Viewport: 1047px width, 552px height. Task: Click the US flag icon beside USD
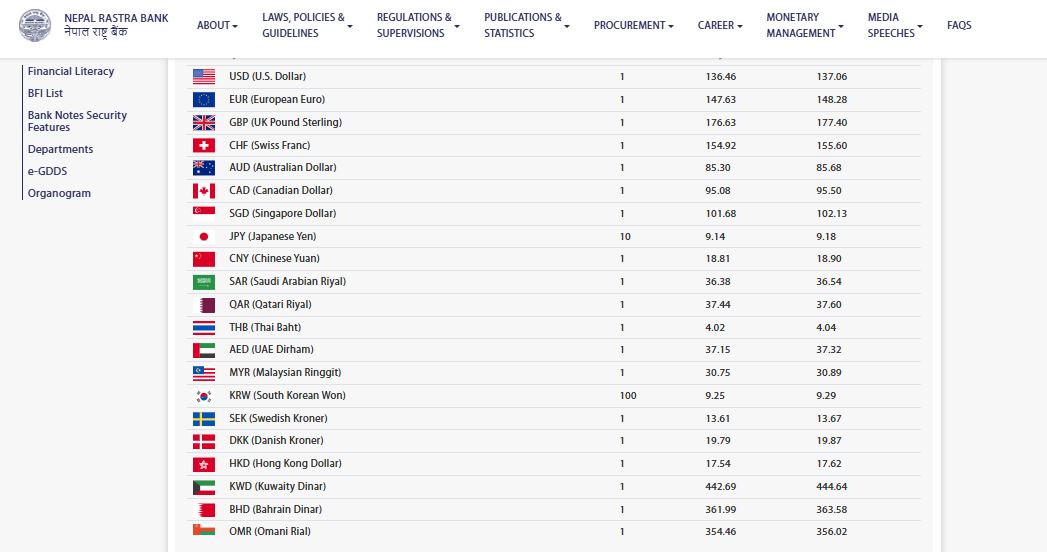coord(204,76)
